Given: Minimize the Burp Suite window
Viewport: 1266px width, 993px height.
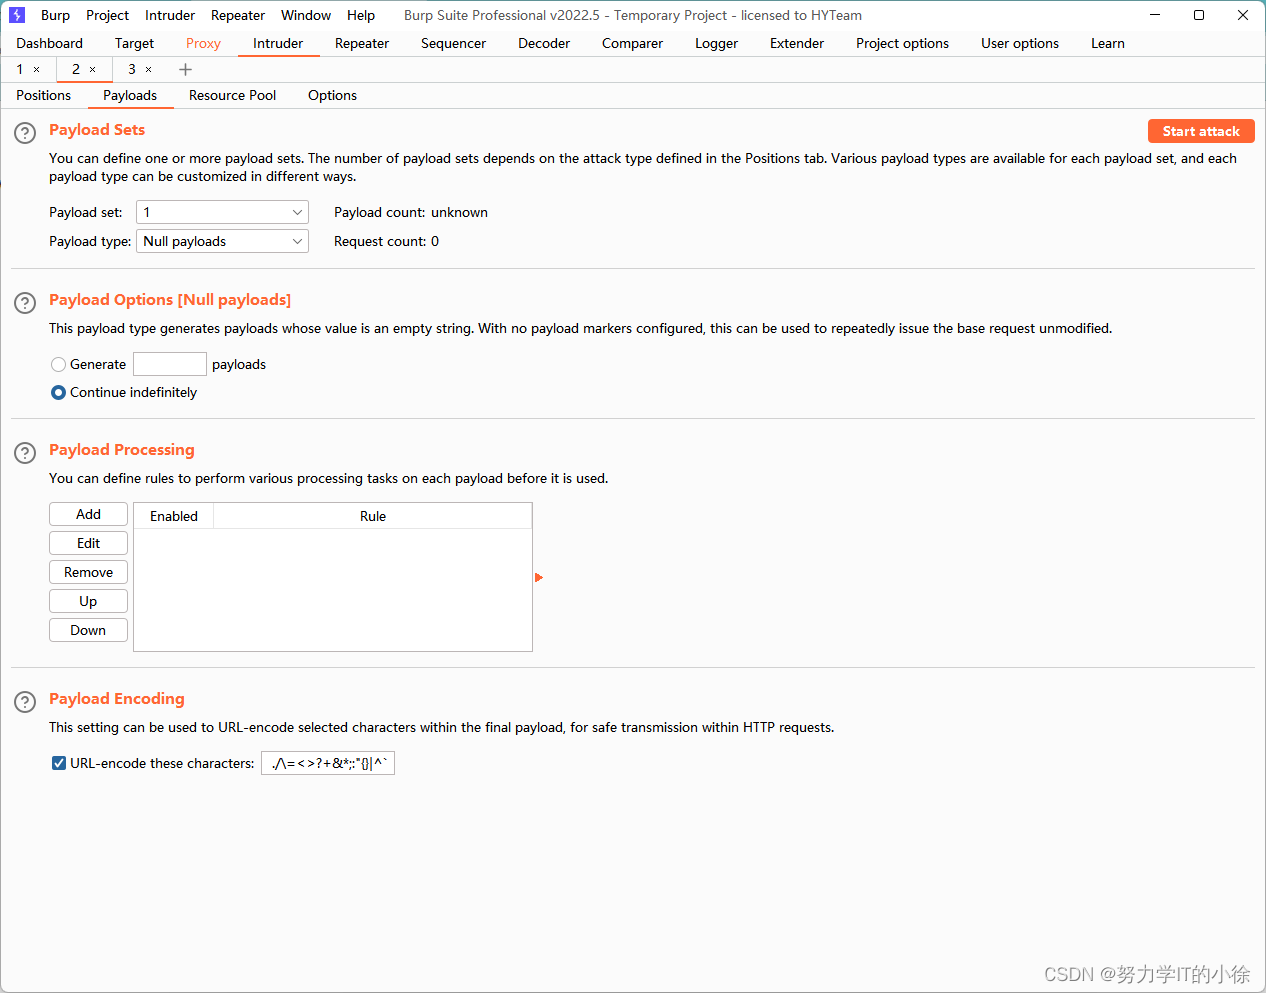Looking at the screenshot, I should [1155, 15].
